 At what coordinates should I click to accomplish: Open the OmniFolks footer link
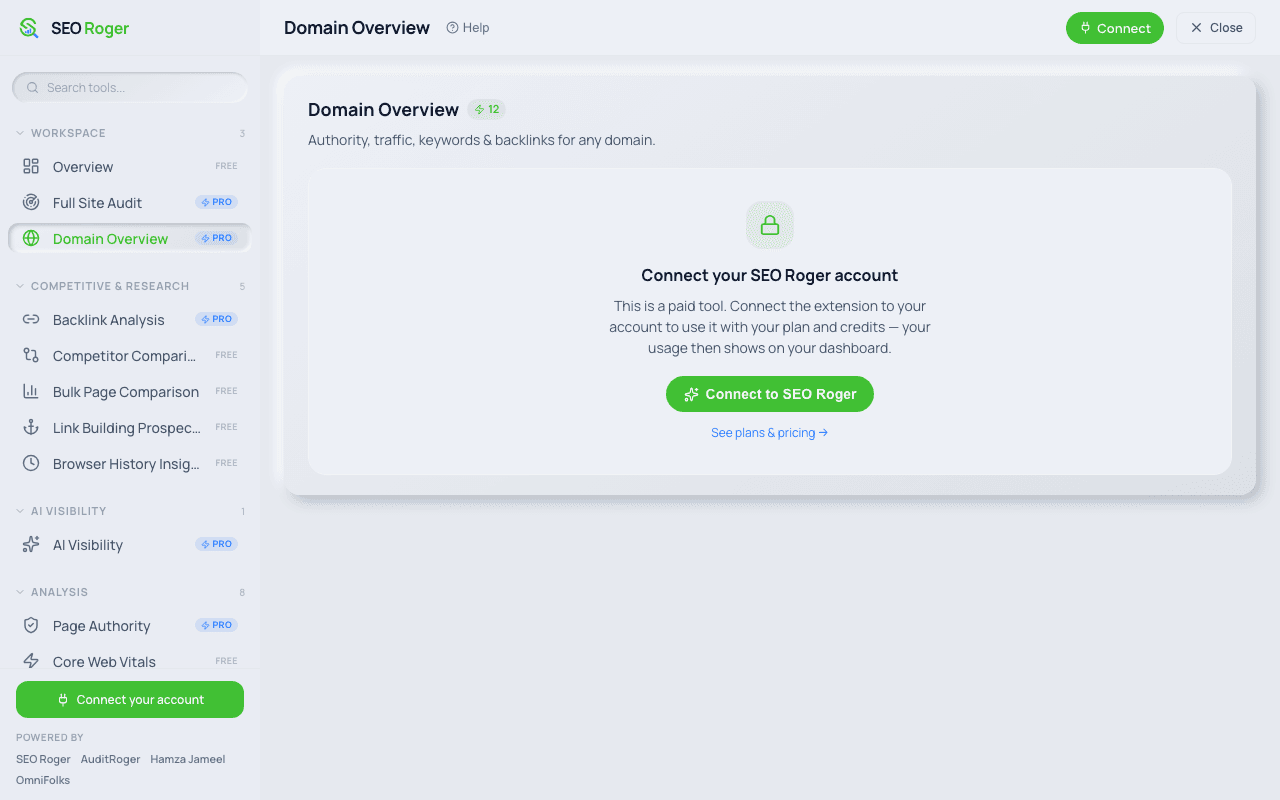(x=43, y=780)
